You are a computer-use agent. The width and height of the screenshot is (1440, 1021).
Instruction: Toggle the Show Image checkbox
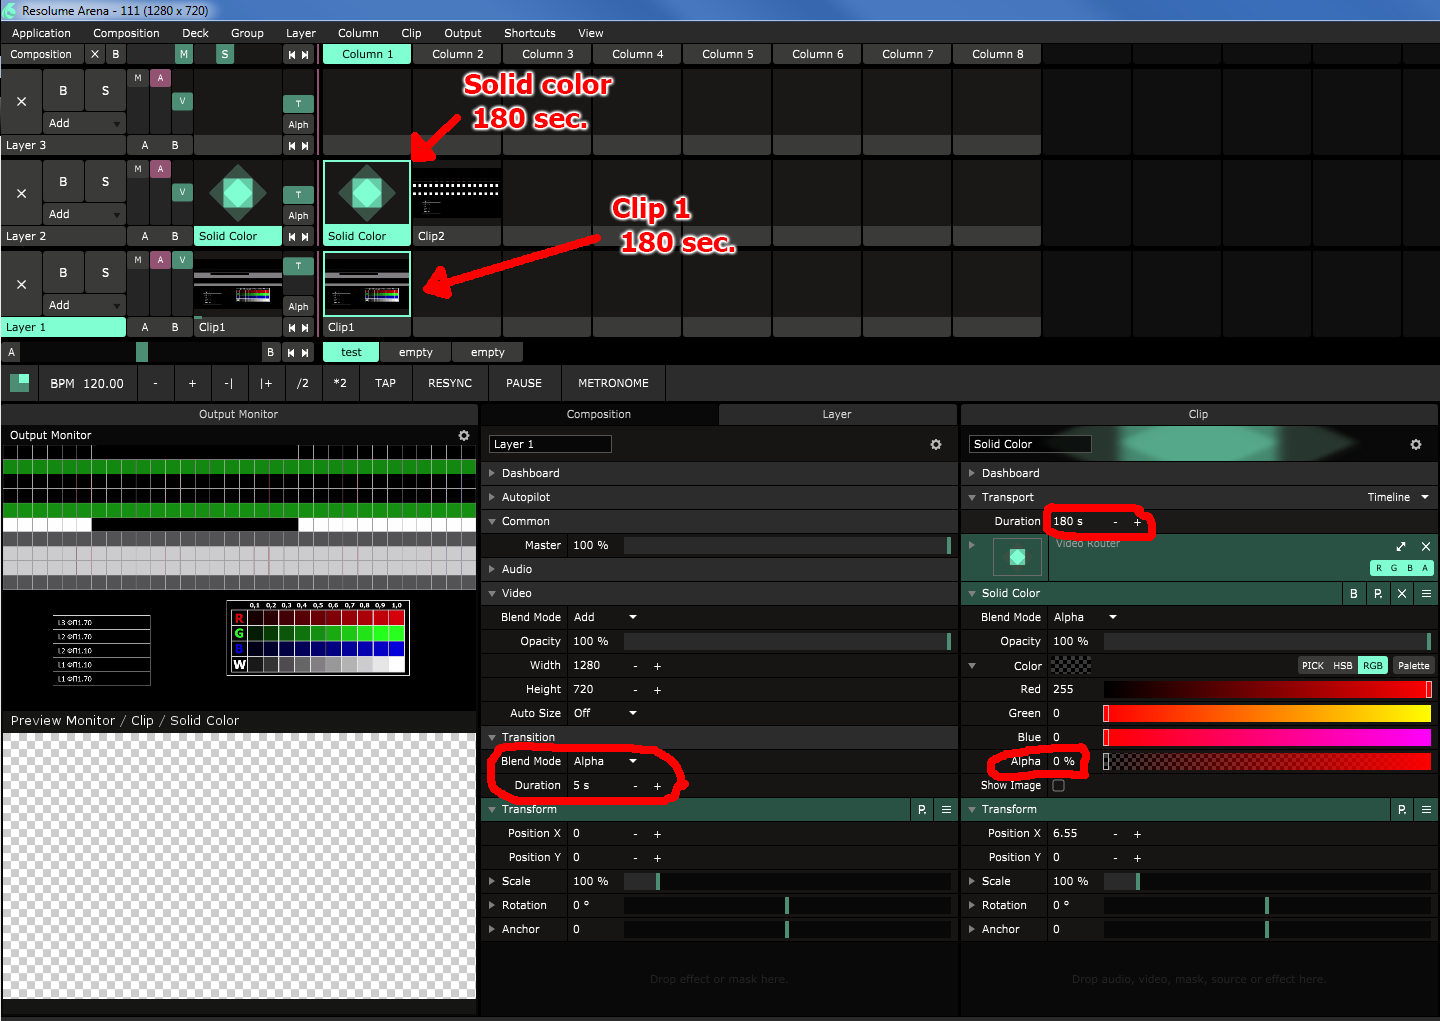point(1058,786)
